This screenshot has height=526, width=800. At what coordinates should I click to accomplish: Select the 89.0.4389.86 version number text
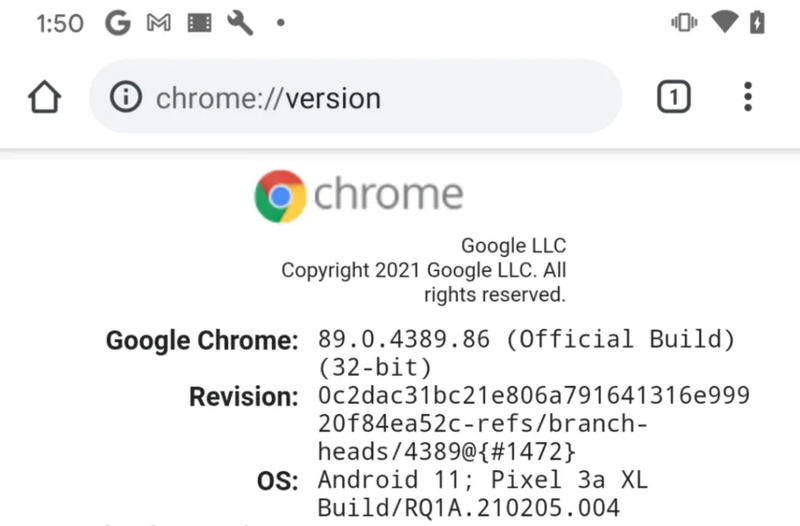404,339
